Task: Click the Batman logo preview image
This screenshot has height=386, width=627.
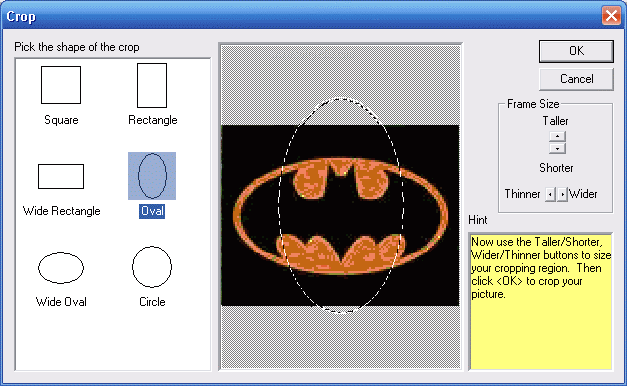Action: pyautogui.click(x=340, y=216)
